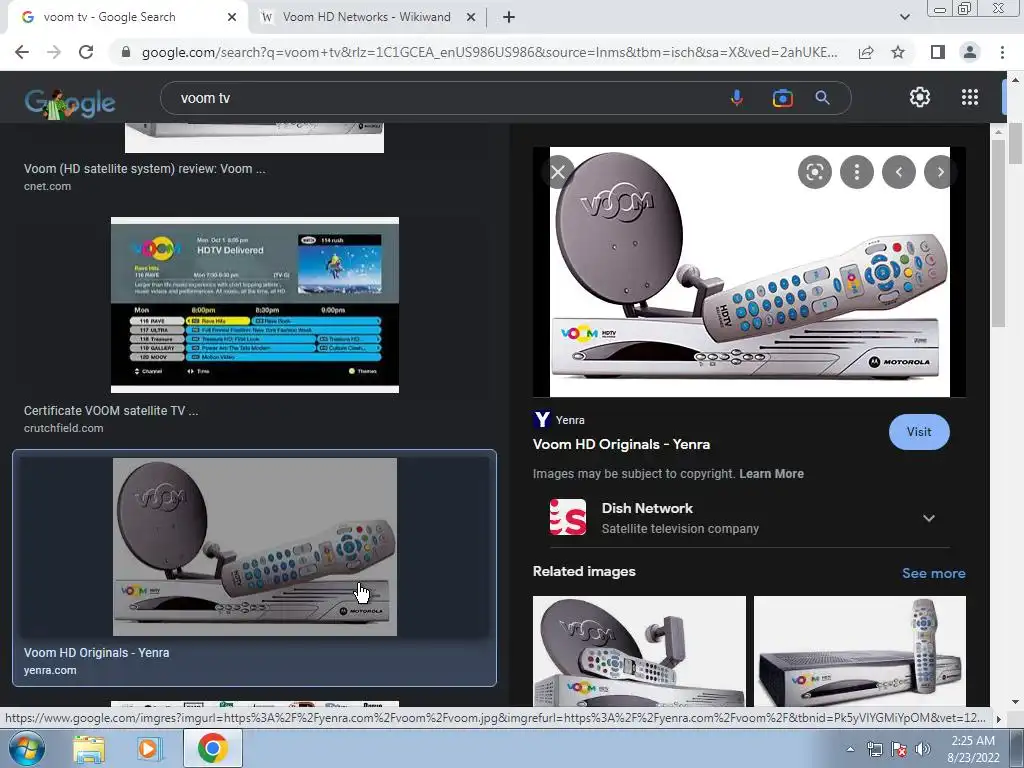Viewport: 1024px width, 768px height.
Task: Select the voom tv - Google Search tab
Action: click(109, 18)
